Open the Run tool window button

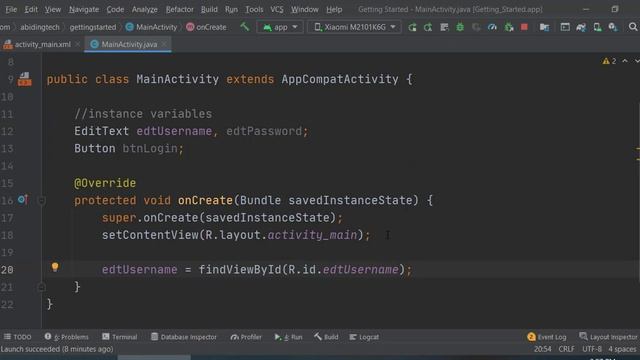tap(288, 337)
